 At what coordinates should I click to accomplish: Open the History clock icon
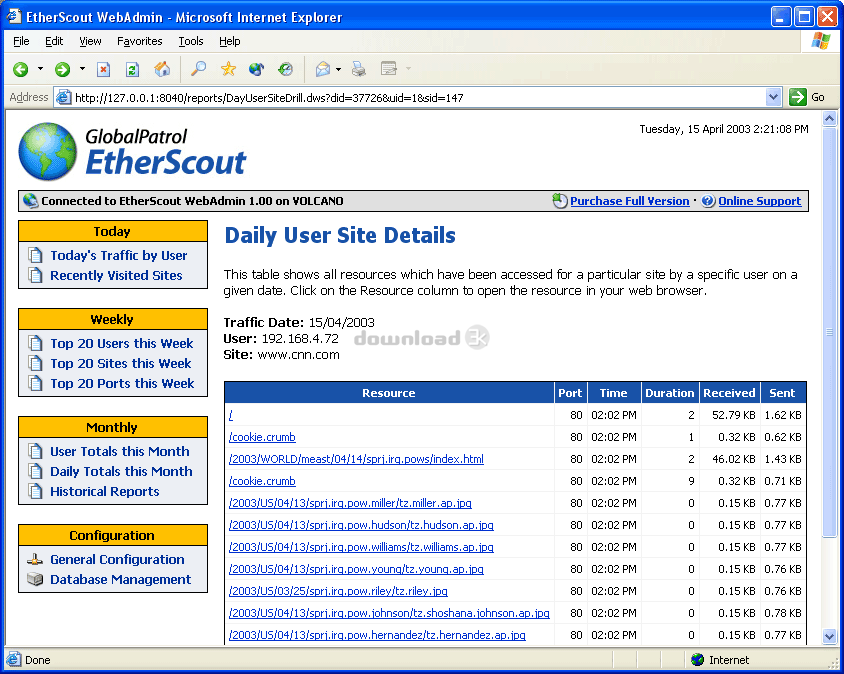[285, 69]
